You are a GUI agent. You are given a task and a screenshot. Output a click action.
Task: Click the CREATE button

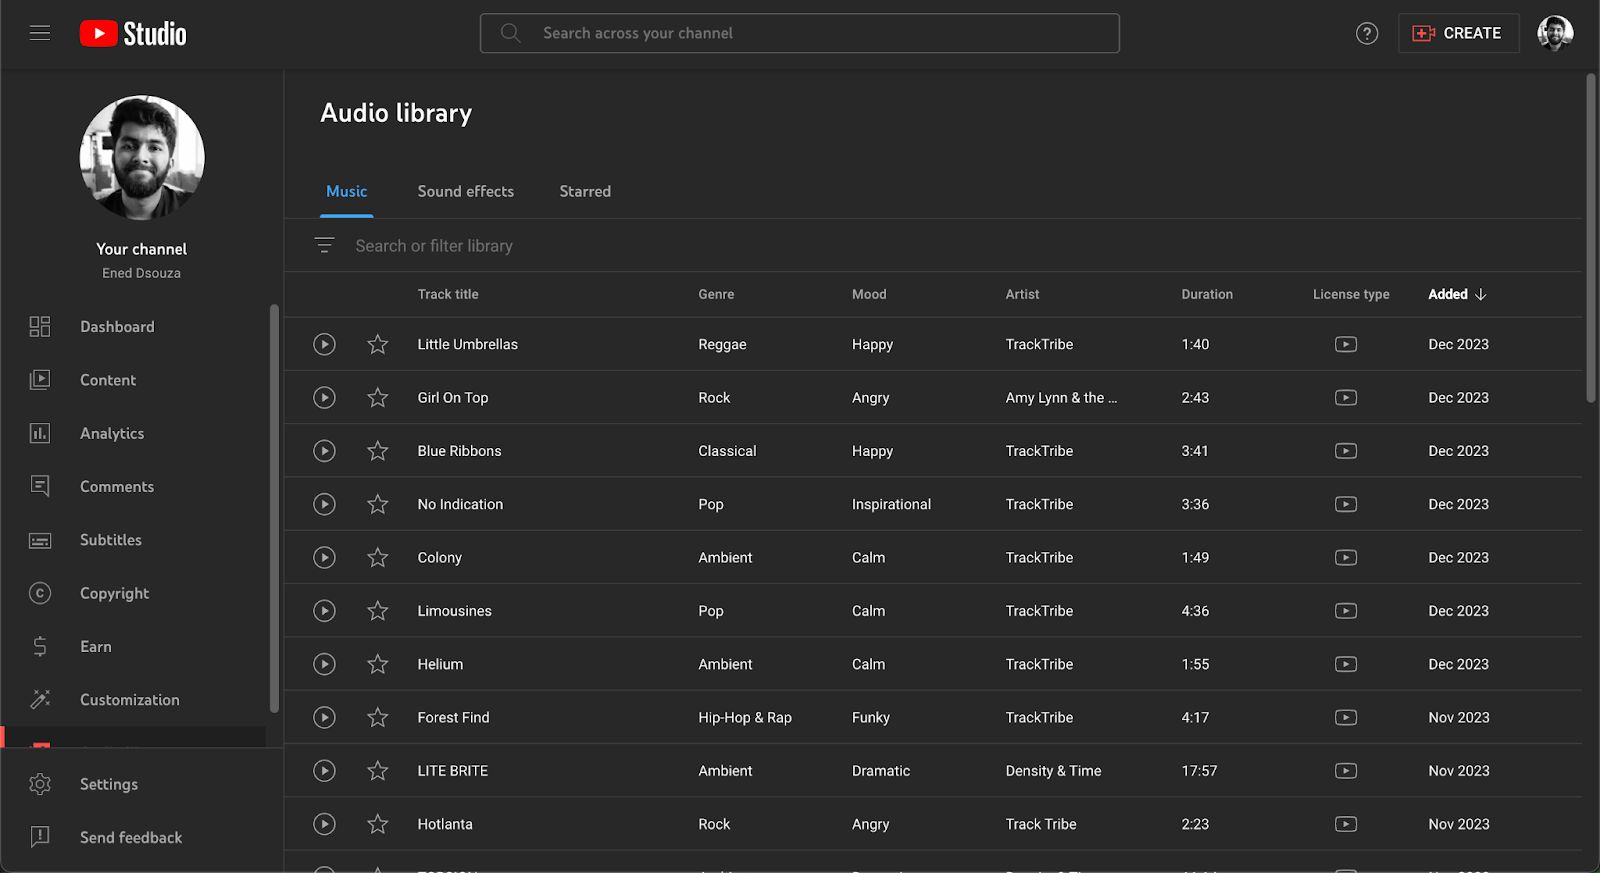1458,33
